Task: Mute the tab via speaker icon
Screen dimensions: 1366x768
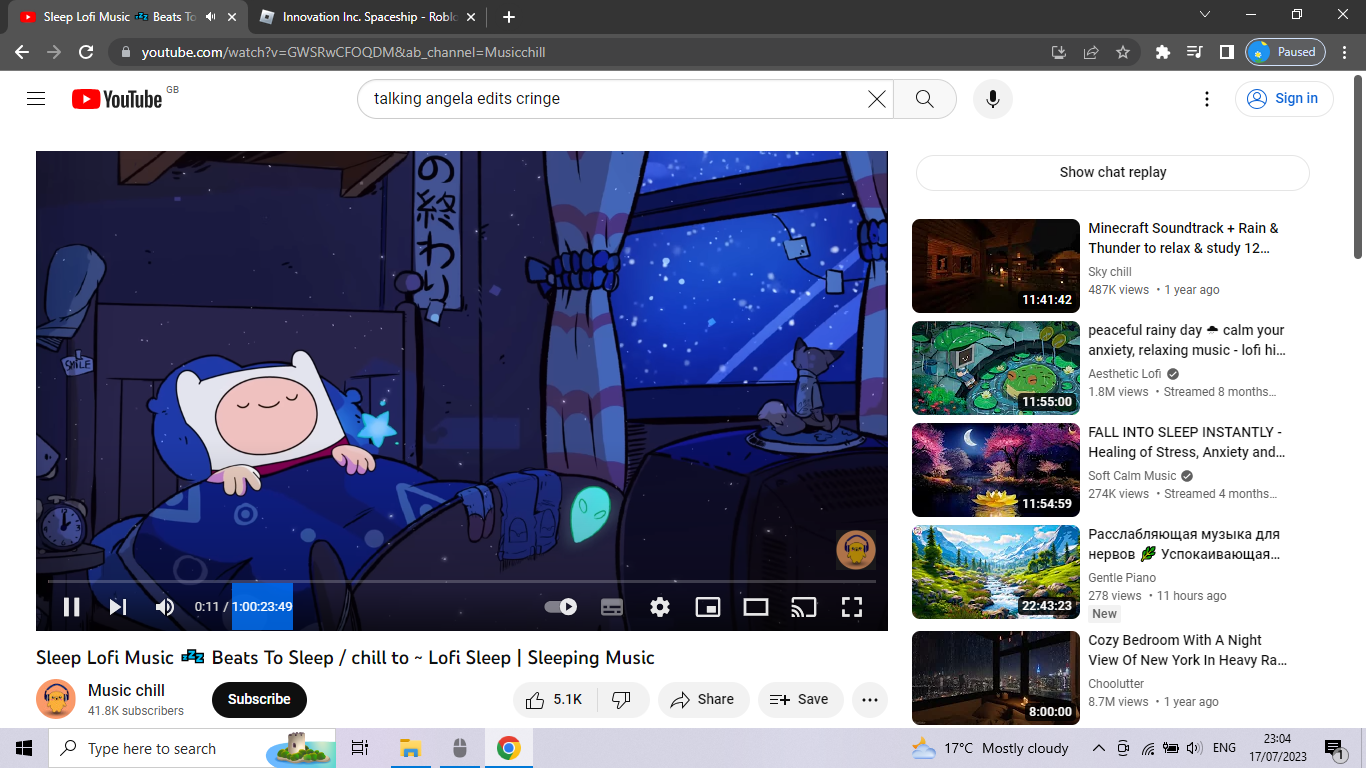Action: click(x=210, y=17)
